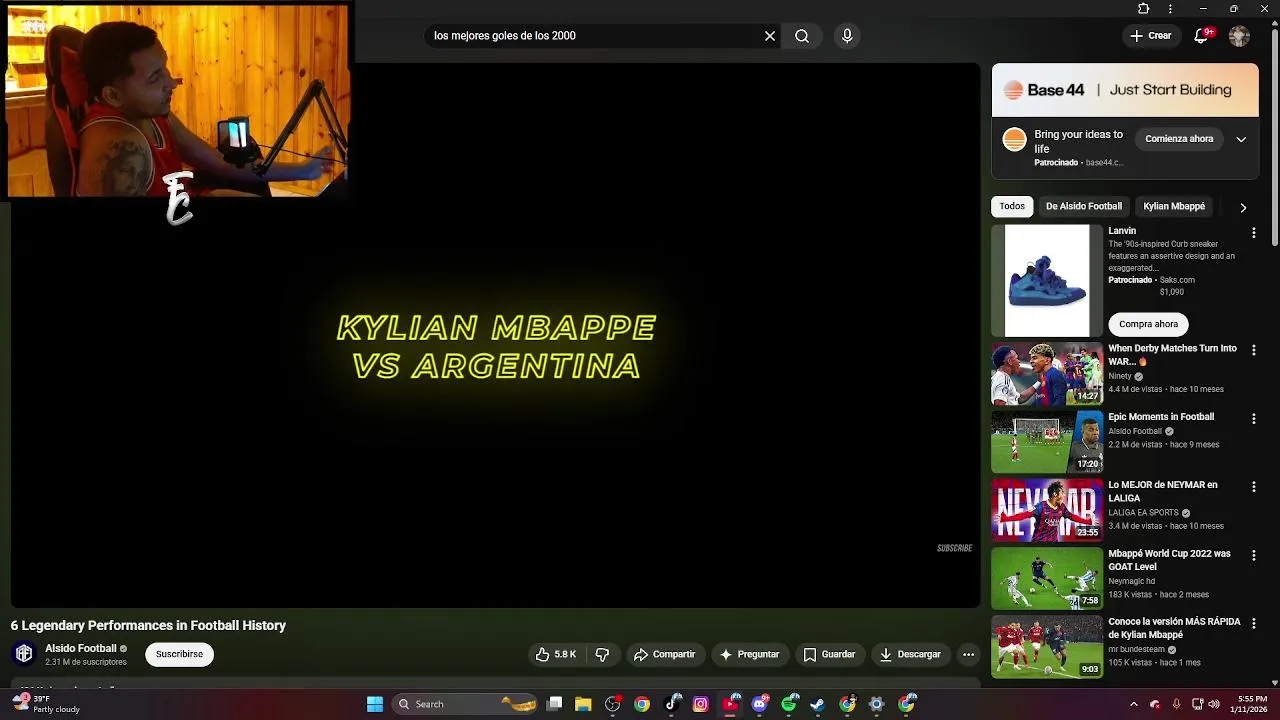Screen dimensions: 1280x720
Task: Open the Alsido Football channel avatar
Action: click(x=24, y=654)
